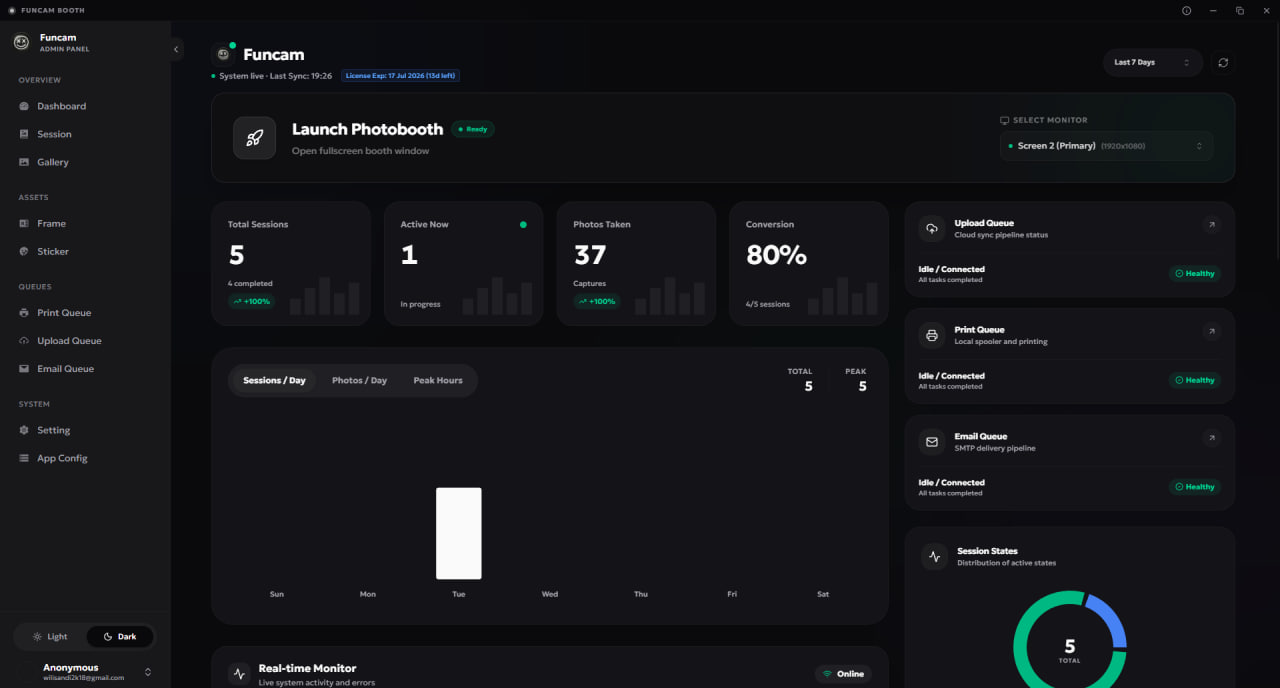Switch to the Photos / Day tab
Image resolution: width=1280 pixels, height=688 pixels.
[359, 381]
